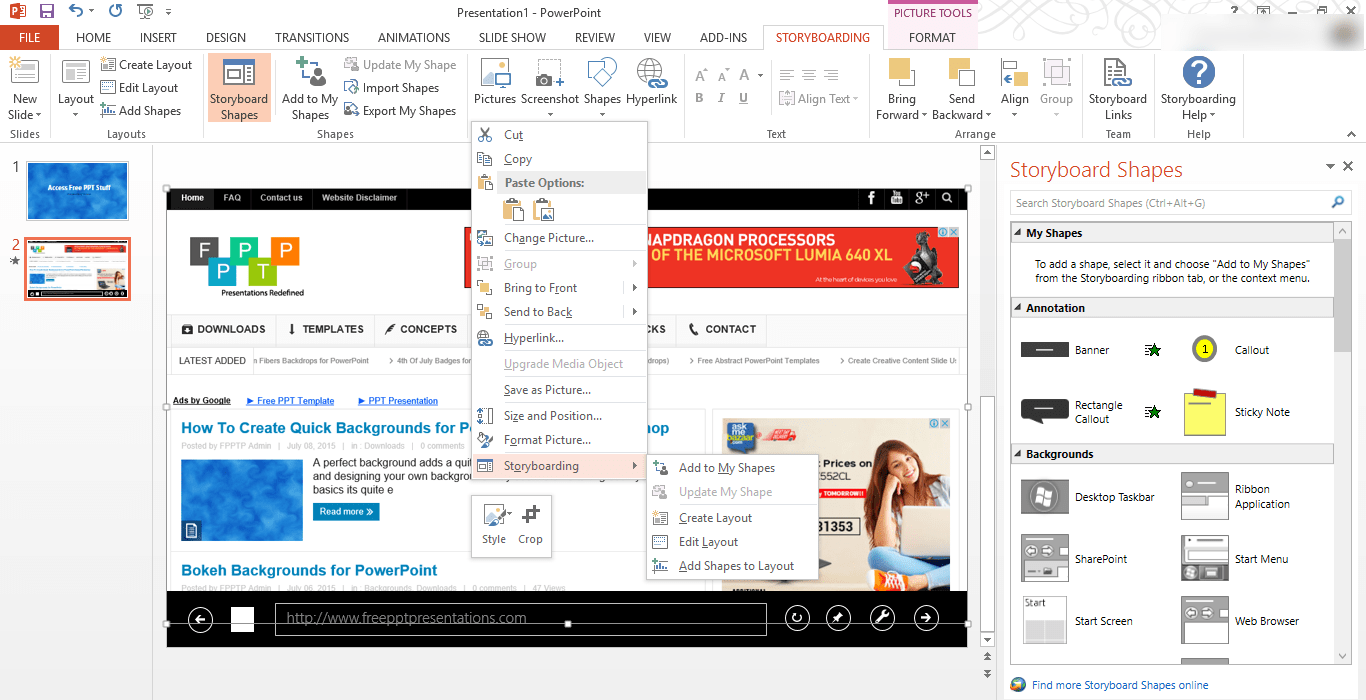Image resolution: width=1366 pixels, height=700 pixels.
Task: Collapse the Backgrounds section
Action: 1019,454
